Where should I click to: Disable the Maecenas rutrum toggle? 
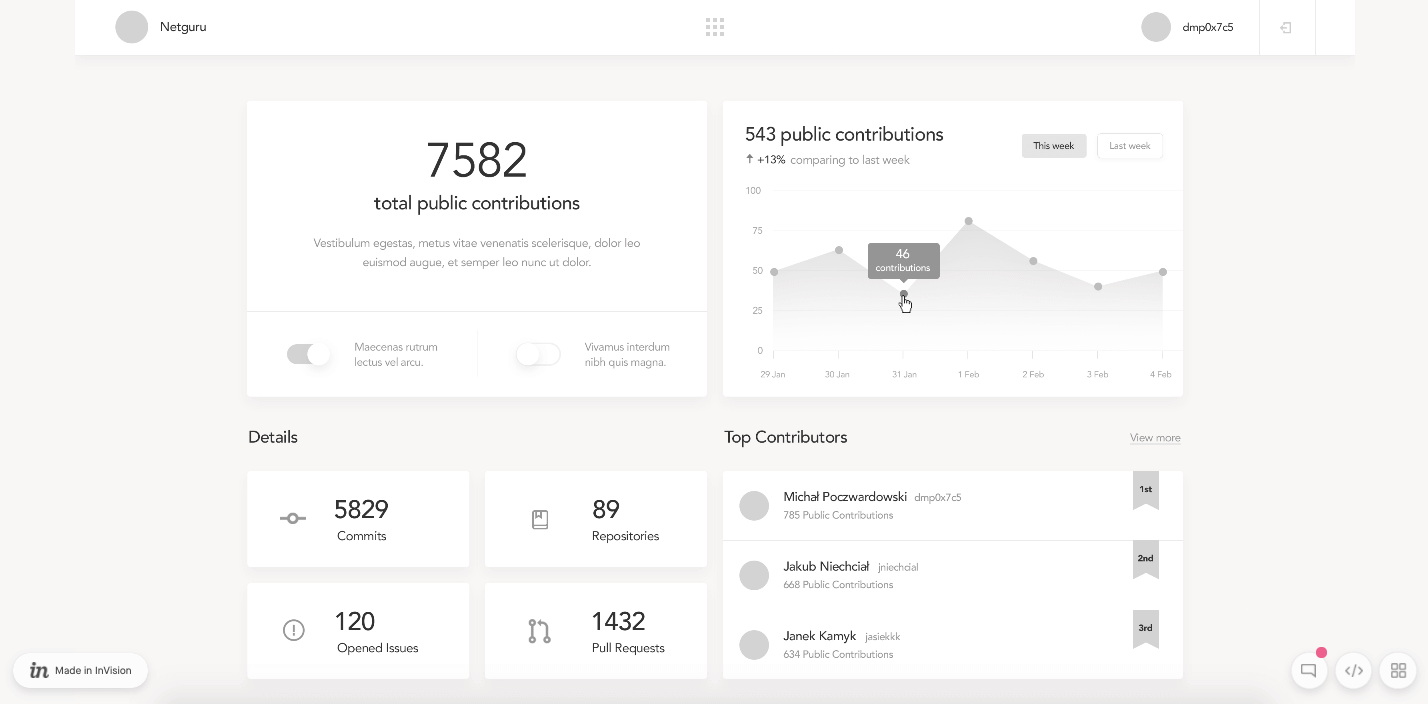point(308,354)
